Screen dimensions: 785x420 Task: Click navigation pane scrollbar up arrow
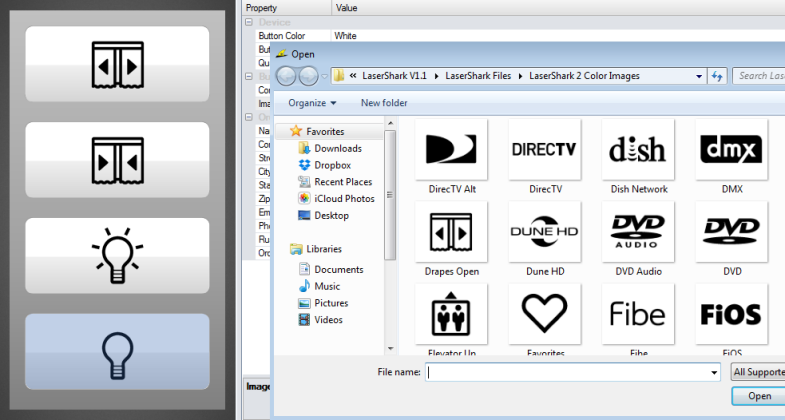tap(390, 123)
